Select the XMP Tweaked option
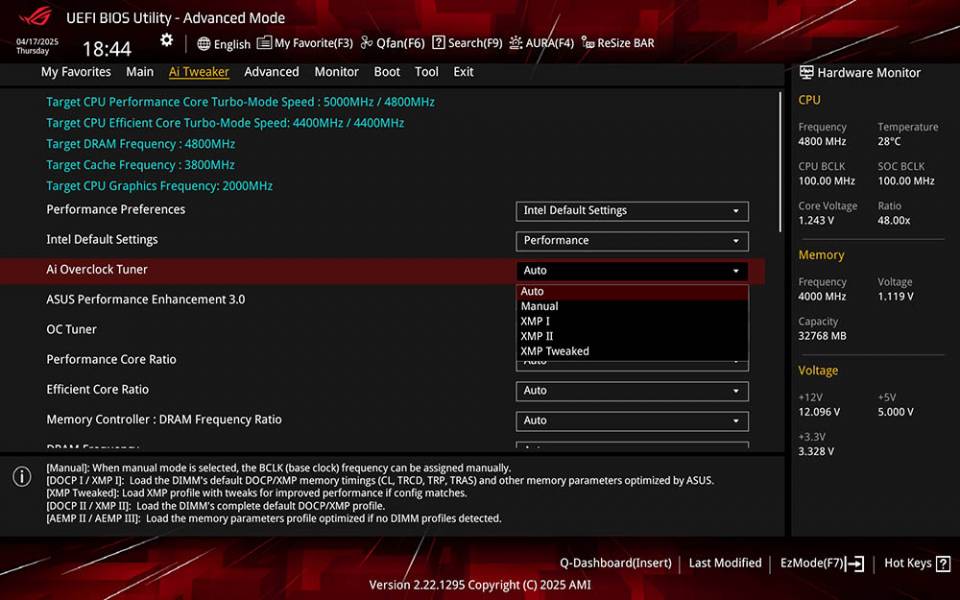The width and height of the screenshot is (960, 600). [x=555, y=351]
